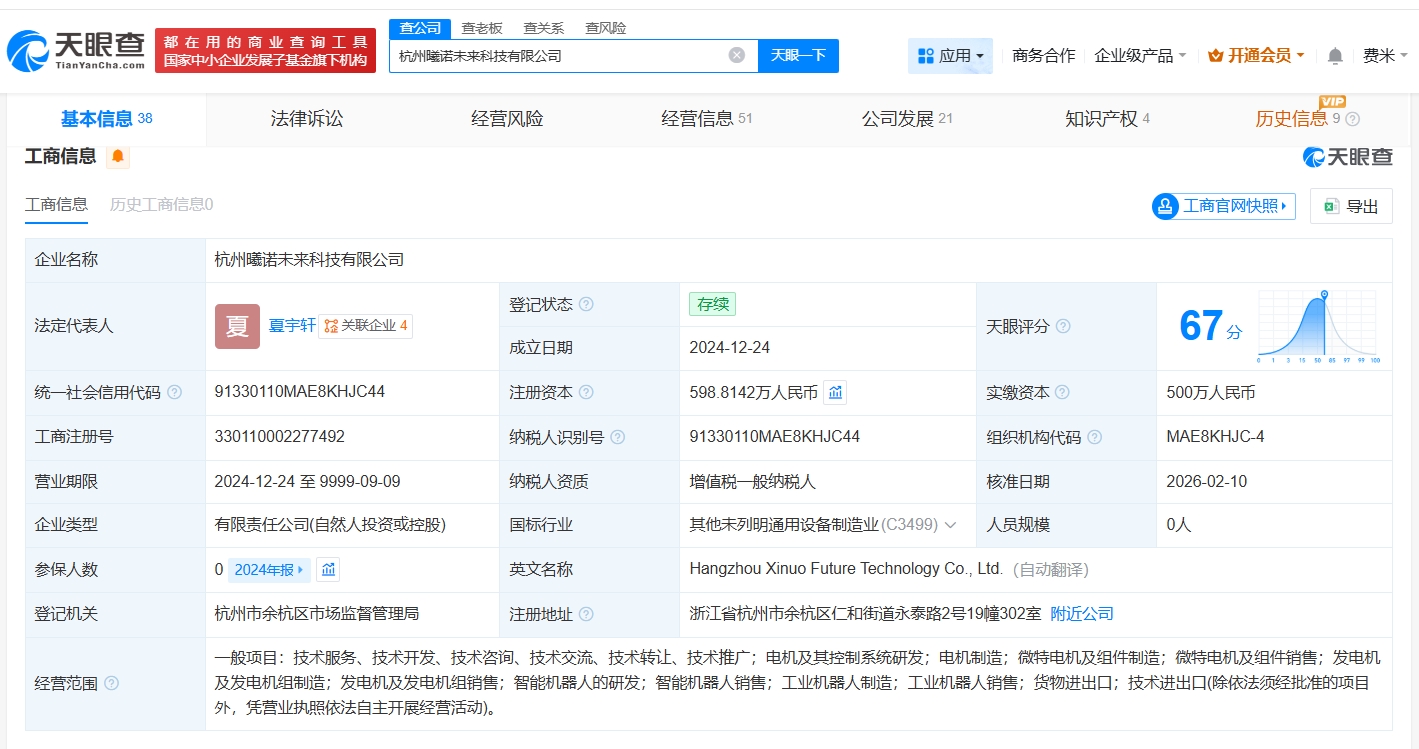Open the registered capital chart icon
1419x749 pixels.
click(x=835, y=393)
